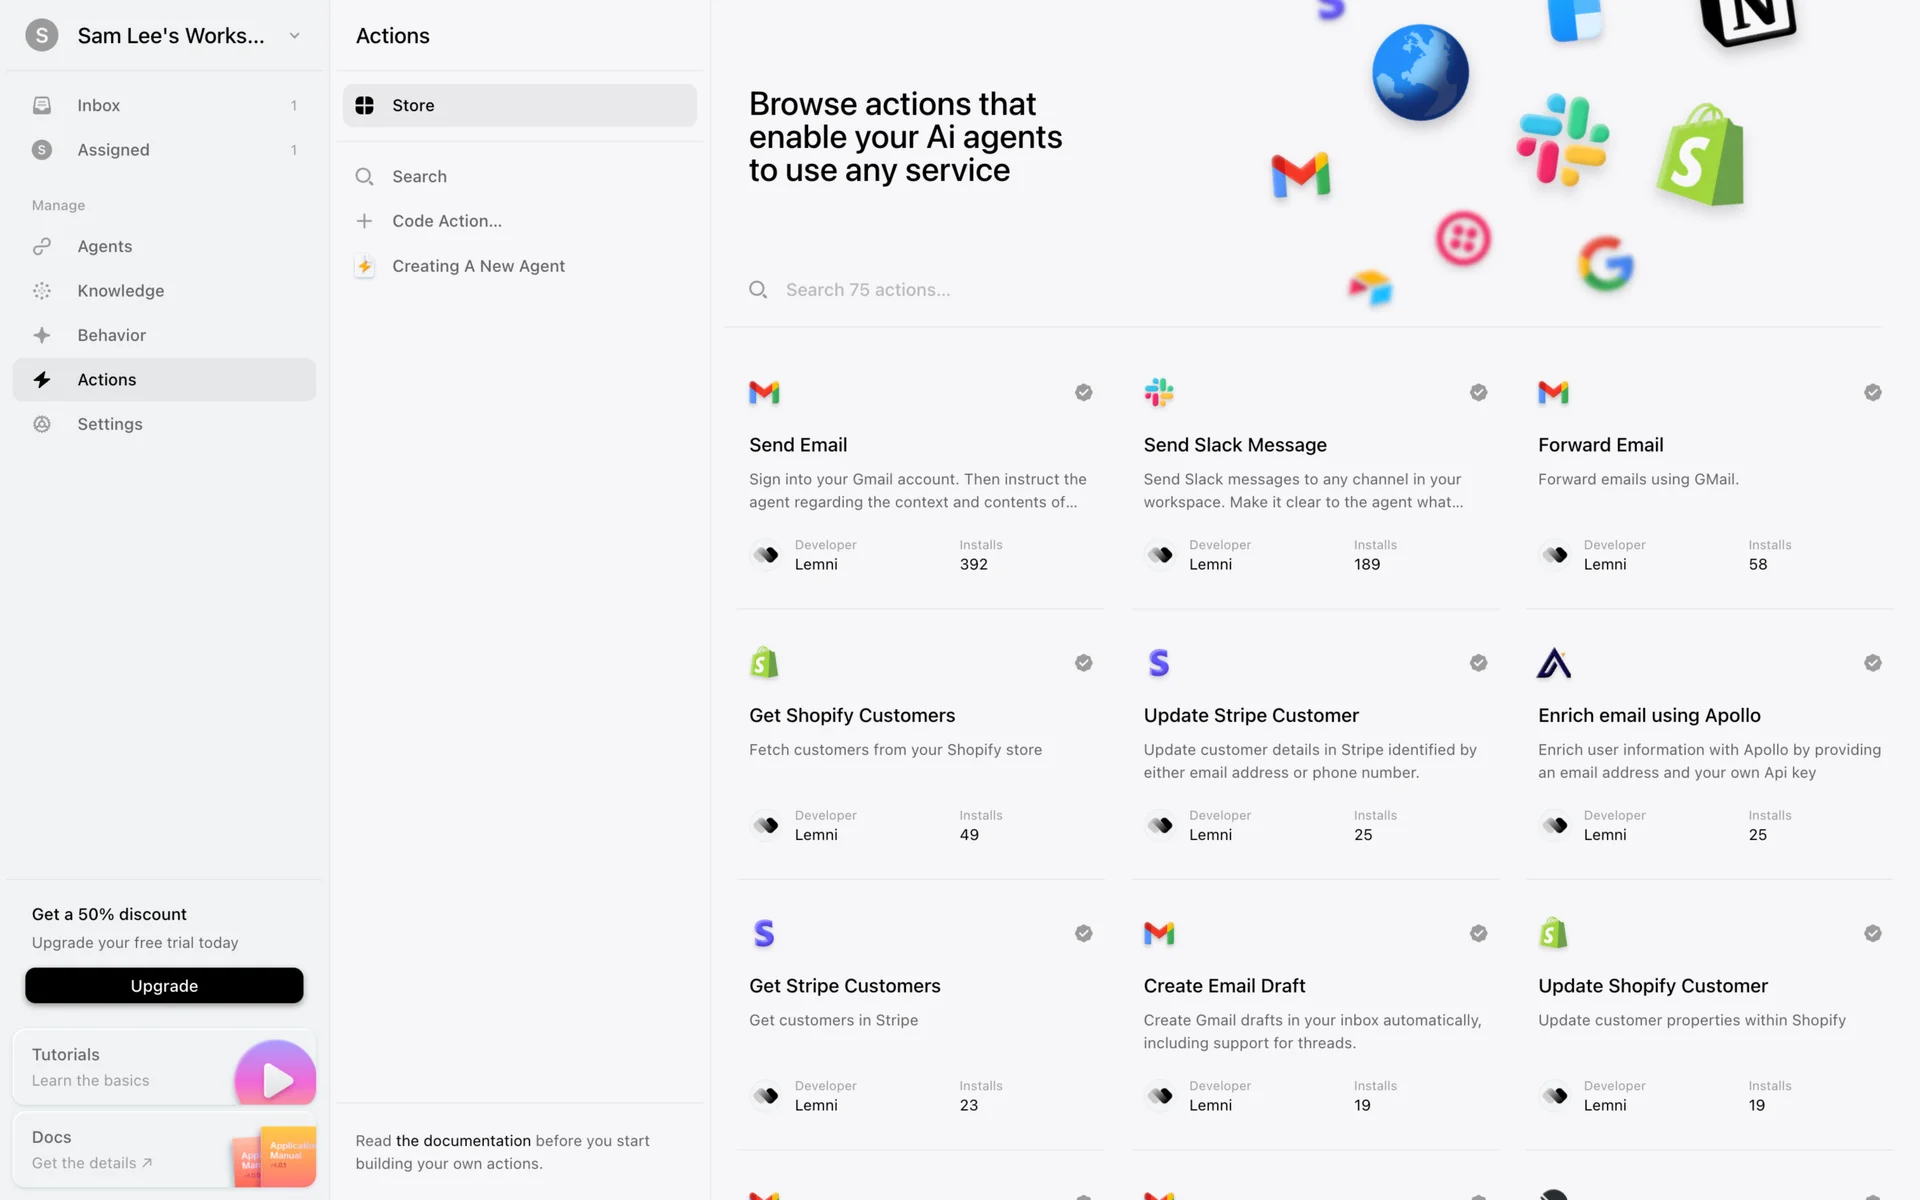Click the Stripe icon on Update Stripe Customer card
The height and width of the screenshot is (1200, 1920).
click(1158, 663)
